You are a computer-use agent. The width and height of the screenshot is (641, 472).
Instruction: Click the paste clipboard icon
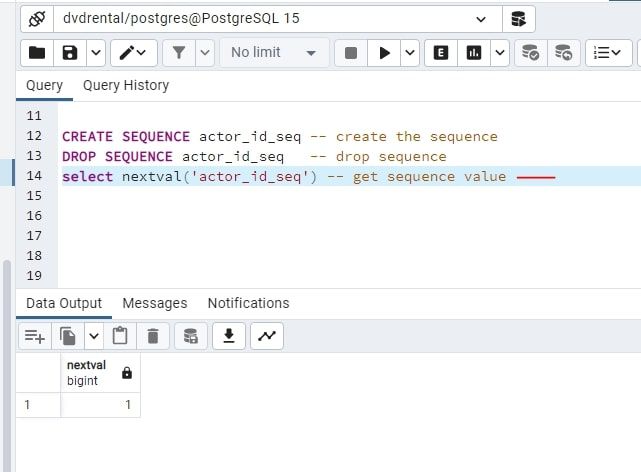[120, 336]
